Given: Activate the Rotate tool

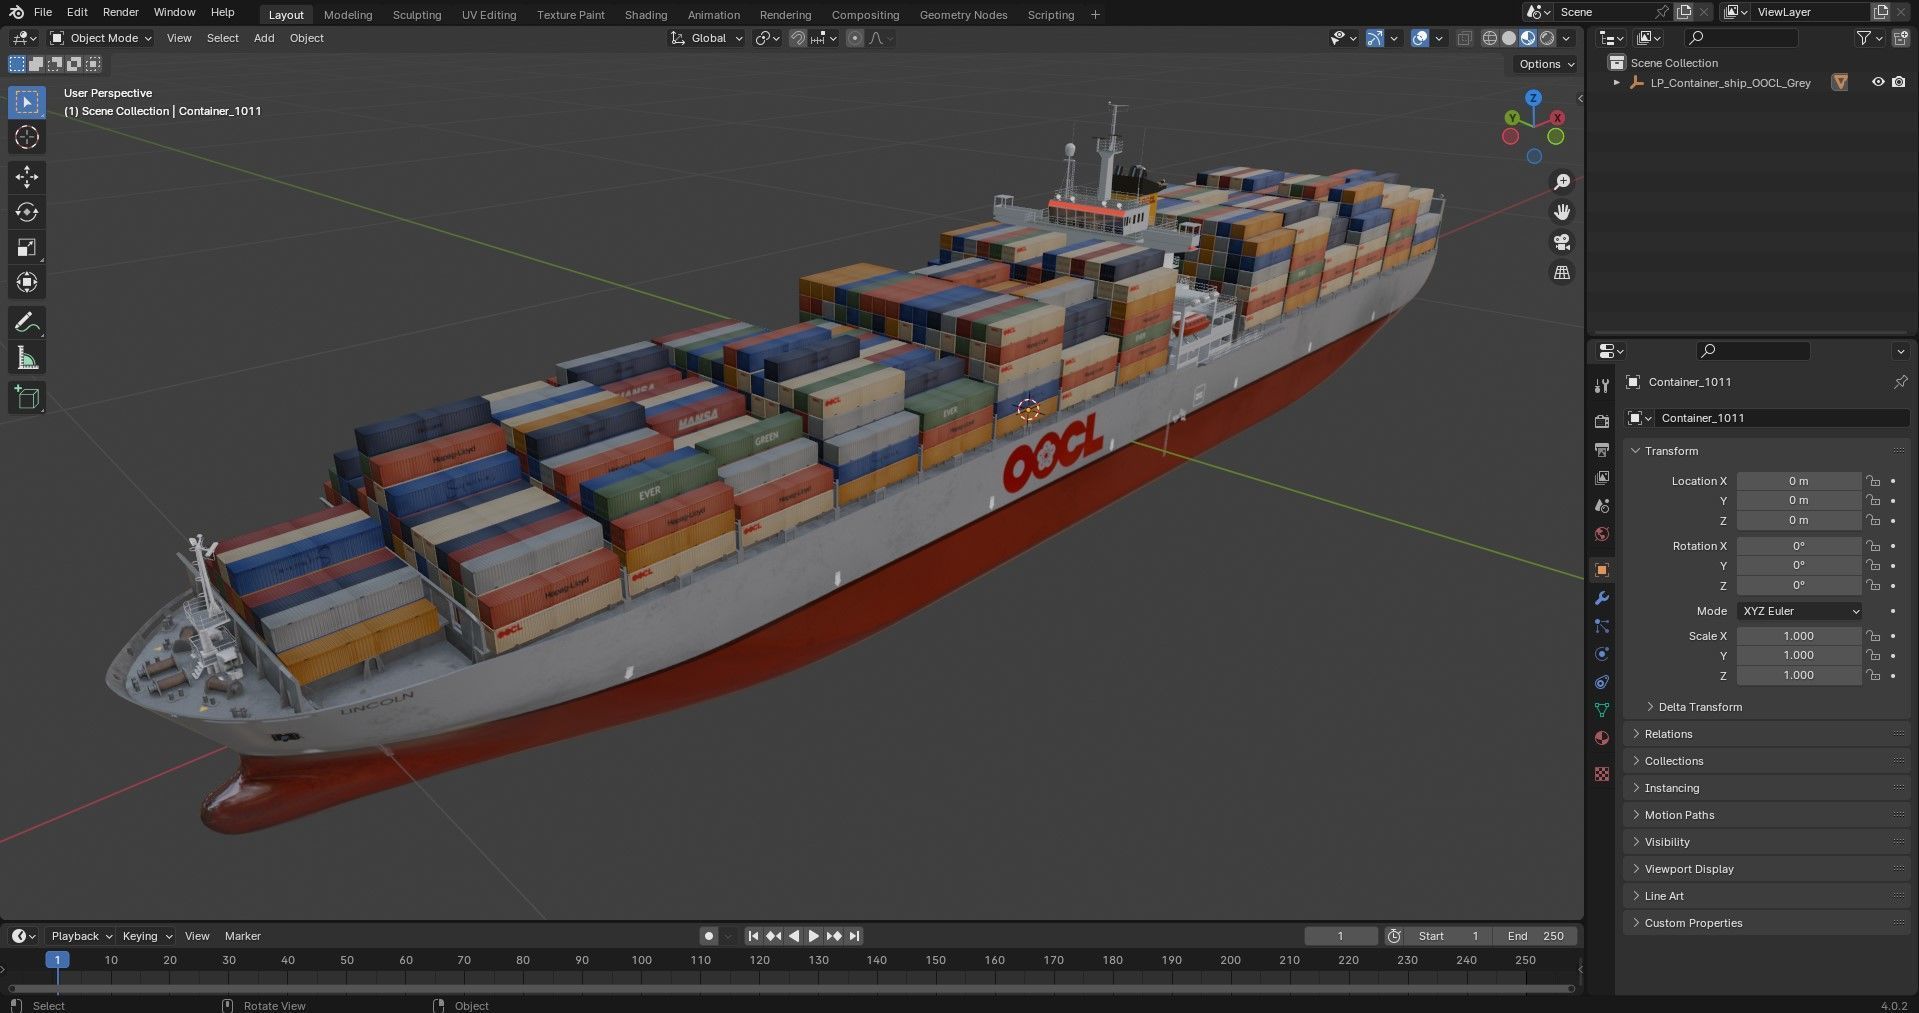Looking at the screenshot, I should click(x=27, y=212).
